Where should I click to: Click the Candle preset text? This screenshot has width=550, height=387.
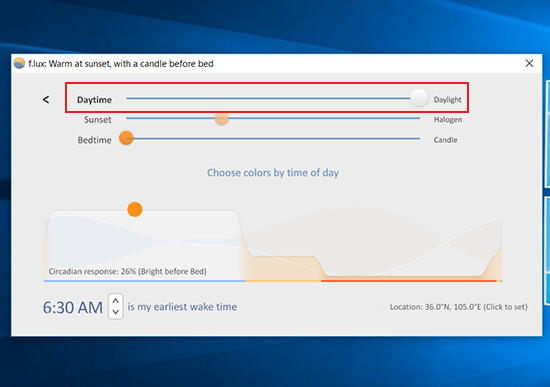coord(445,140)
